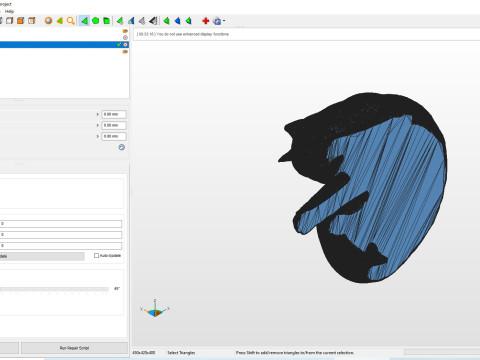Click the red circle icon in second tree row
Viewport: 480px width, 360px height.
[125, 38]
